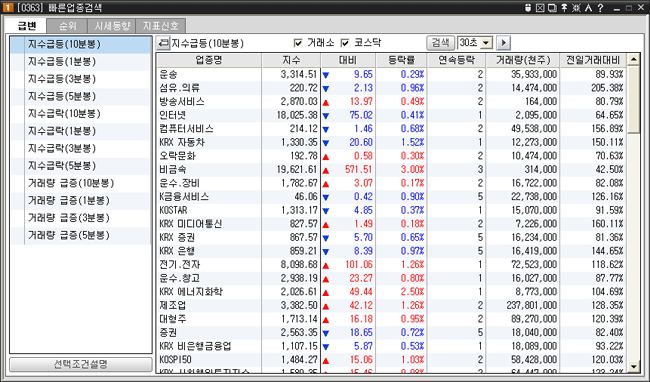Toggle the 코스닥 checkbox

coord(345,43)
